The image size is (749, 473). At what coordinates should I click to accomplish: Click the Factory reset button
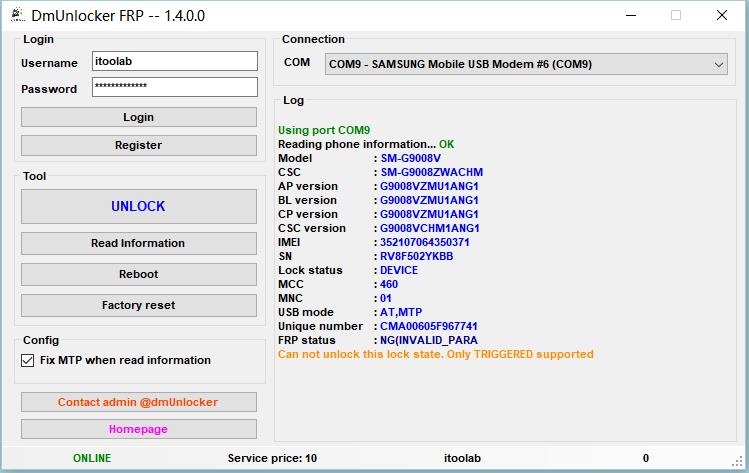click(x=139, y=305)
